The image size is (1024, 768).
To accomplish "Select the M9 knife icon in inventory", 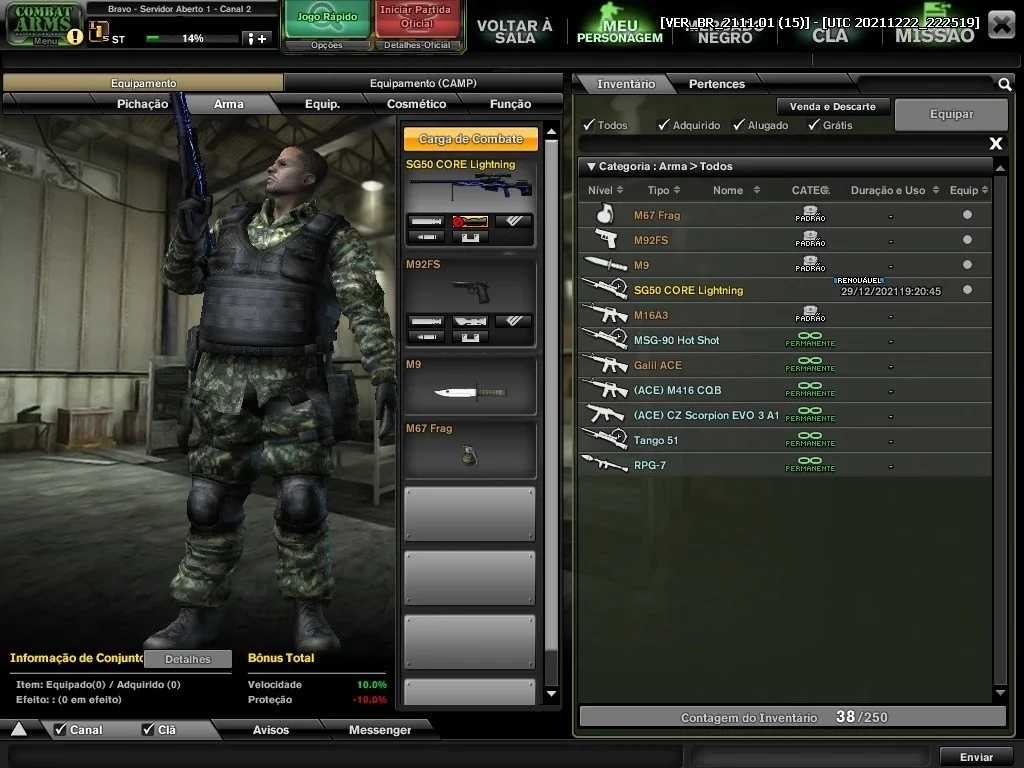I will (605, 264).
